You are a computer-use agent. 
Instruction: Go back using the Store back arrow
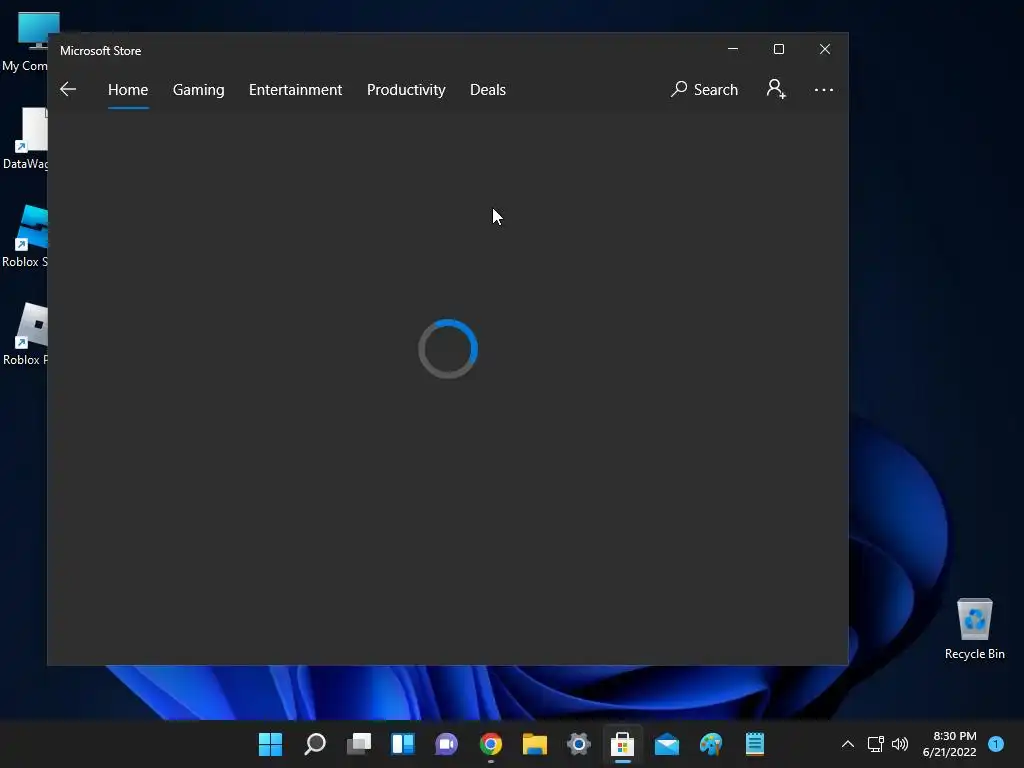(68, 89)
